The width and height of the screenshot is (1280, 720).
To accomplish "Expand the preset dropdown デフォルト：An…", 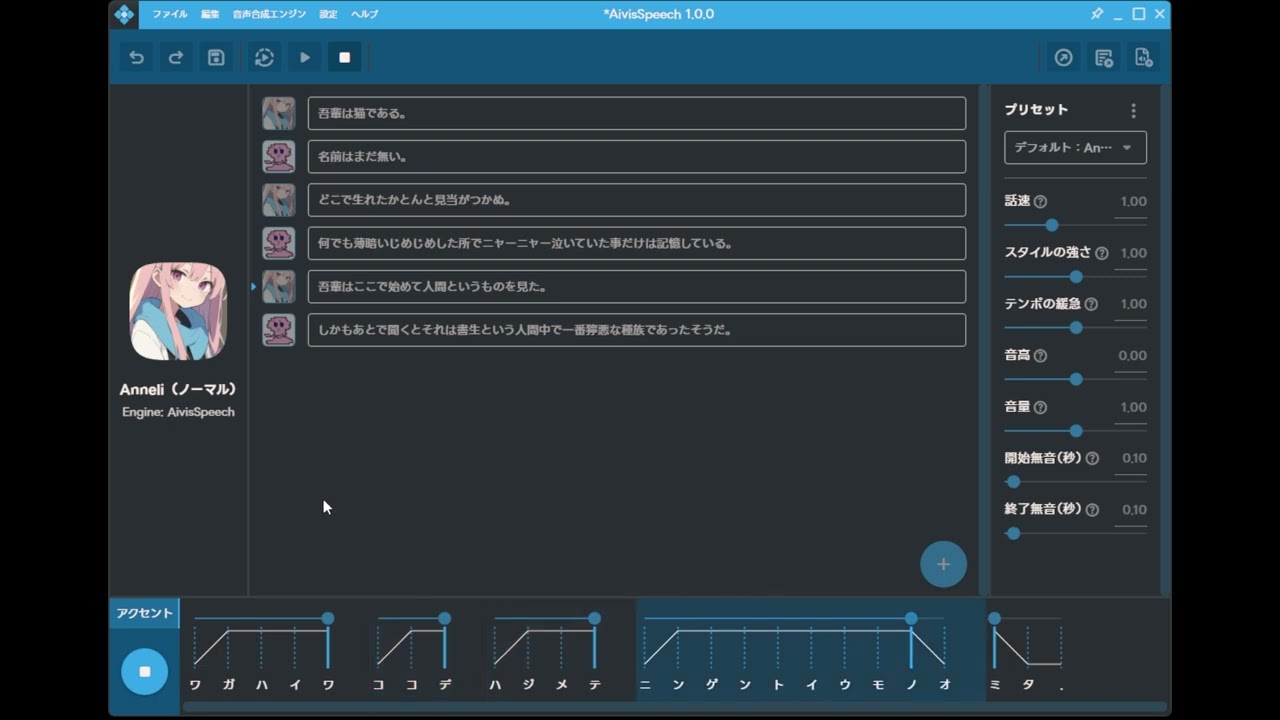I will (x=1075, y=148).
